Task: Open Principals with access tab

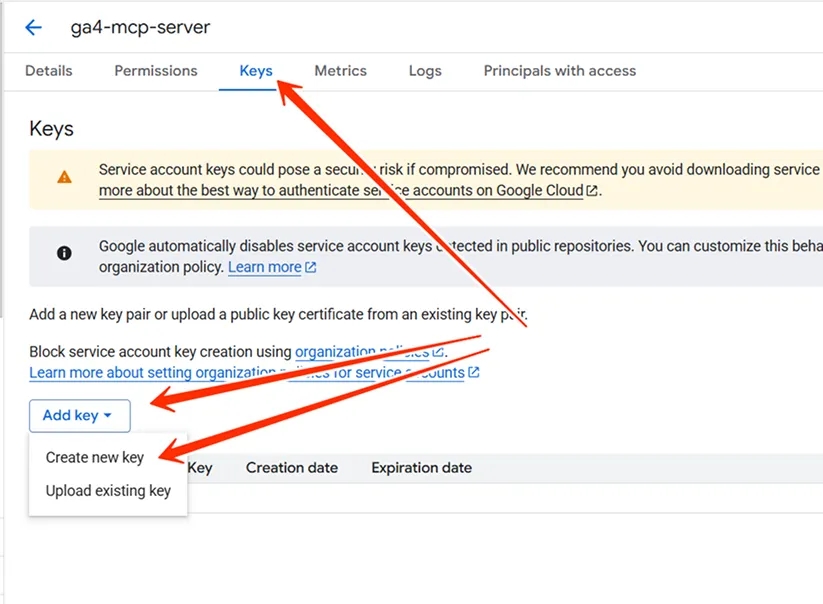Action: pos(560,71)
